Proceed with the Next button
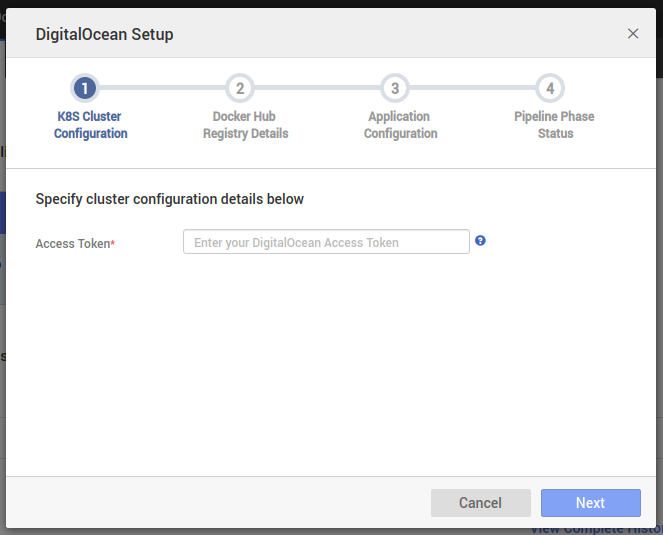Screen dimensions: 663x535 (590, 503)
